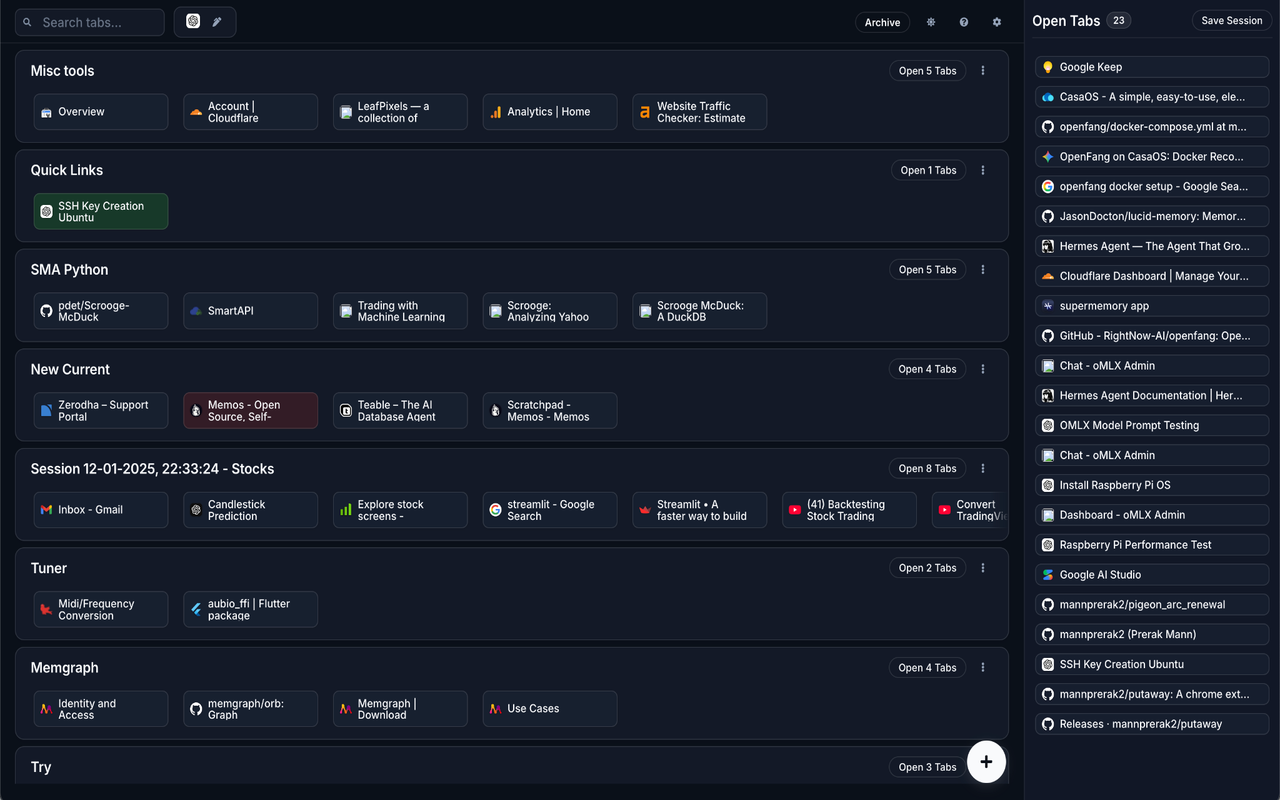Image resolution: width=1280 pixels, height=800 pixels.
Task: Open the Memos - Open Source red card
Action: click(251, 411)
